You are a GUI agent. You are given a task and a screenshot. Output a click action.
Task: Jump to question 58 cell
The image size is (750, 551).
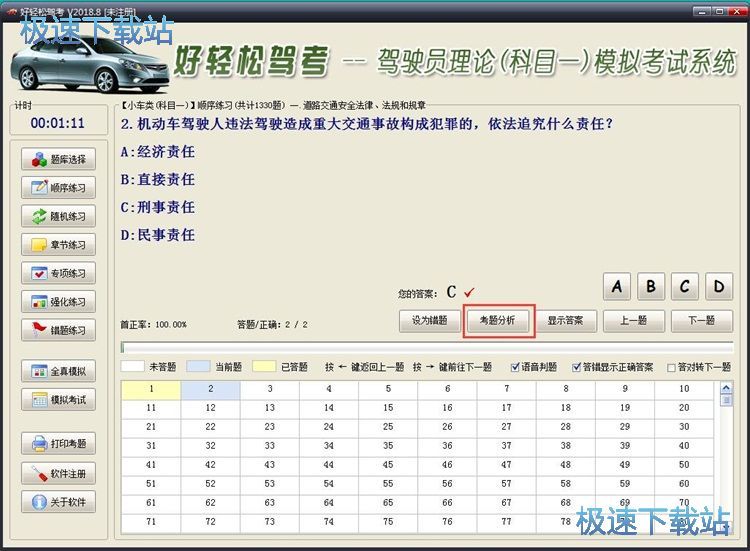(x=566, y=484)
